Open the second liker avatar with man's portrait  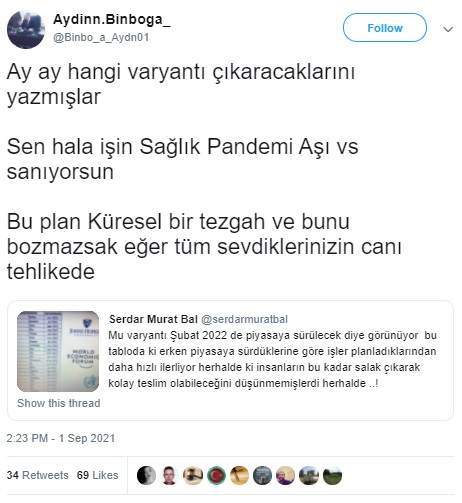click(170, 475)
